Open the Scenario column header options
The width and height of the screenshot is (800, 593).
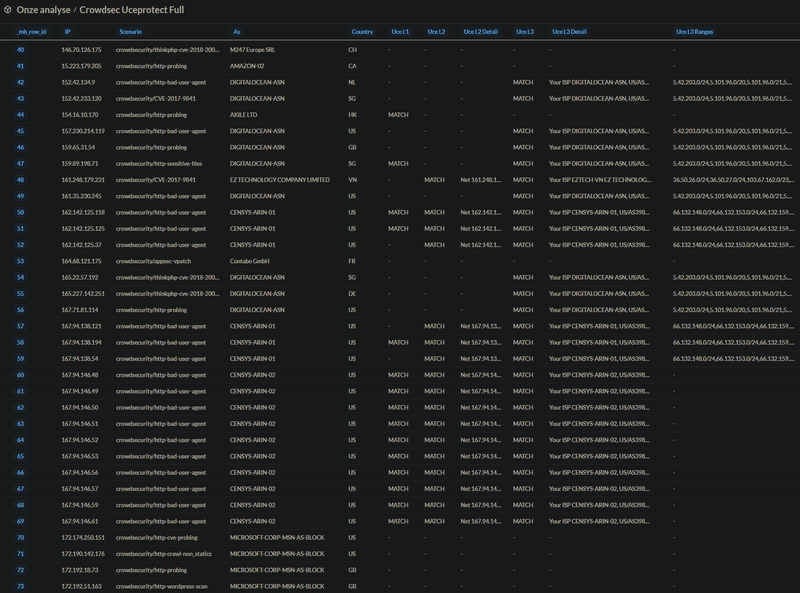(x=130, y=33)
